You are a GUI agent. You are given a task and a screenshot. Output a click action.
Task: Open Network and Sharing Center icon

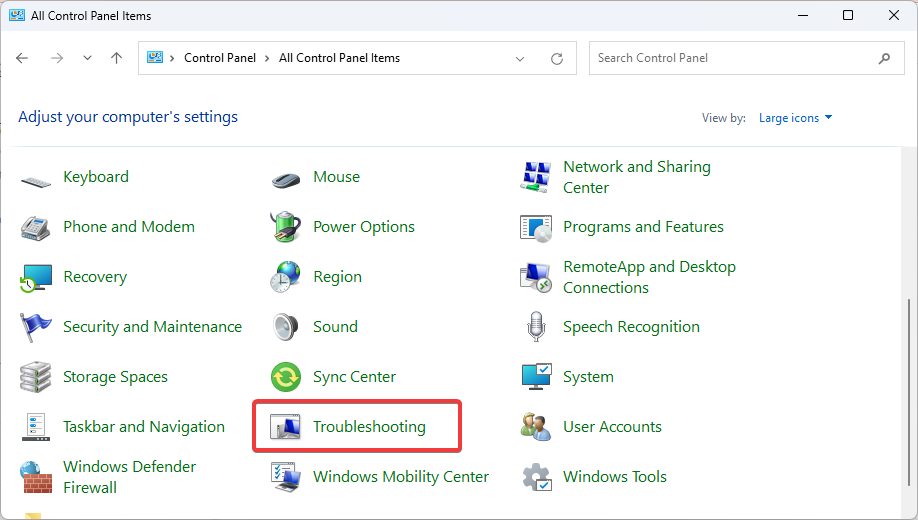click(536, 177)
